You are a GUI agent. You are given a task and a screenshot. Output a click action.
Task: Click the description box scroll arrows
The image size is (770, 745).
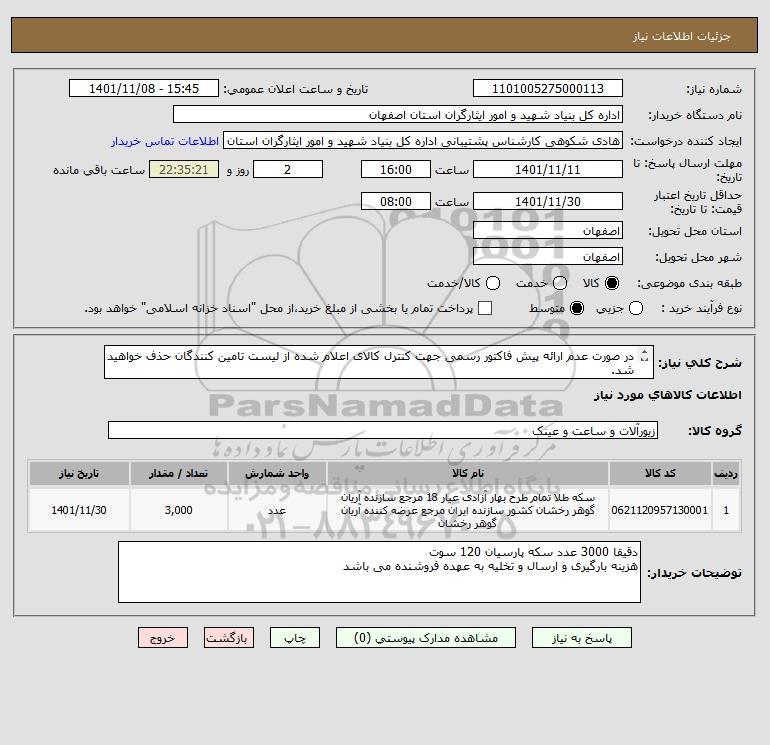645,356
